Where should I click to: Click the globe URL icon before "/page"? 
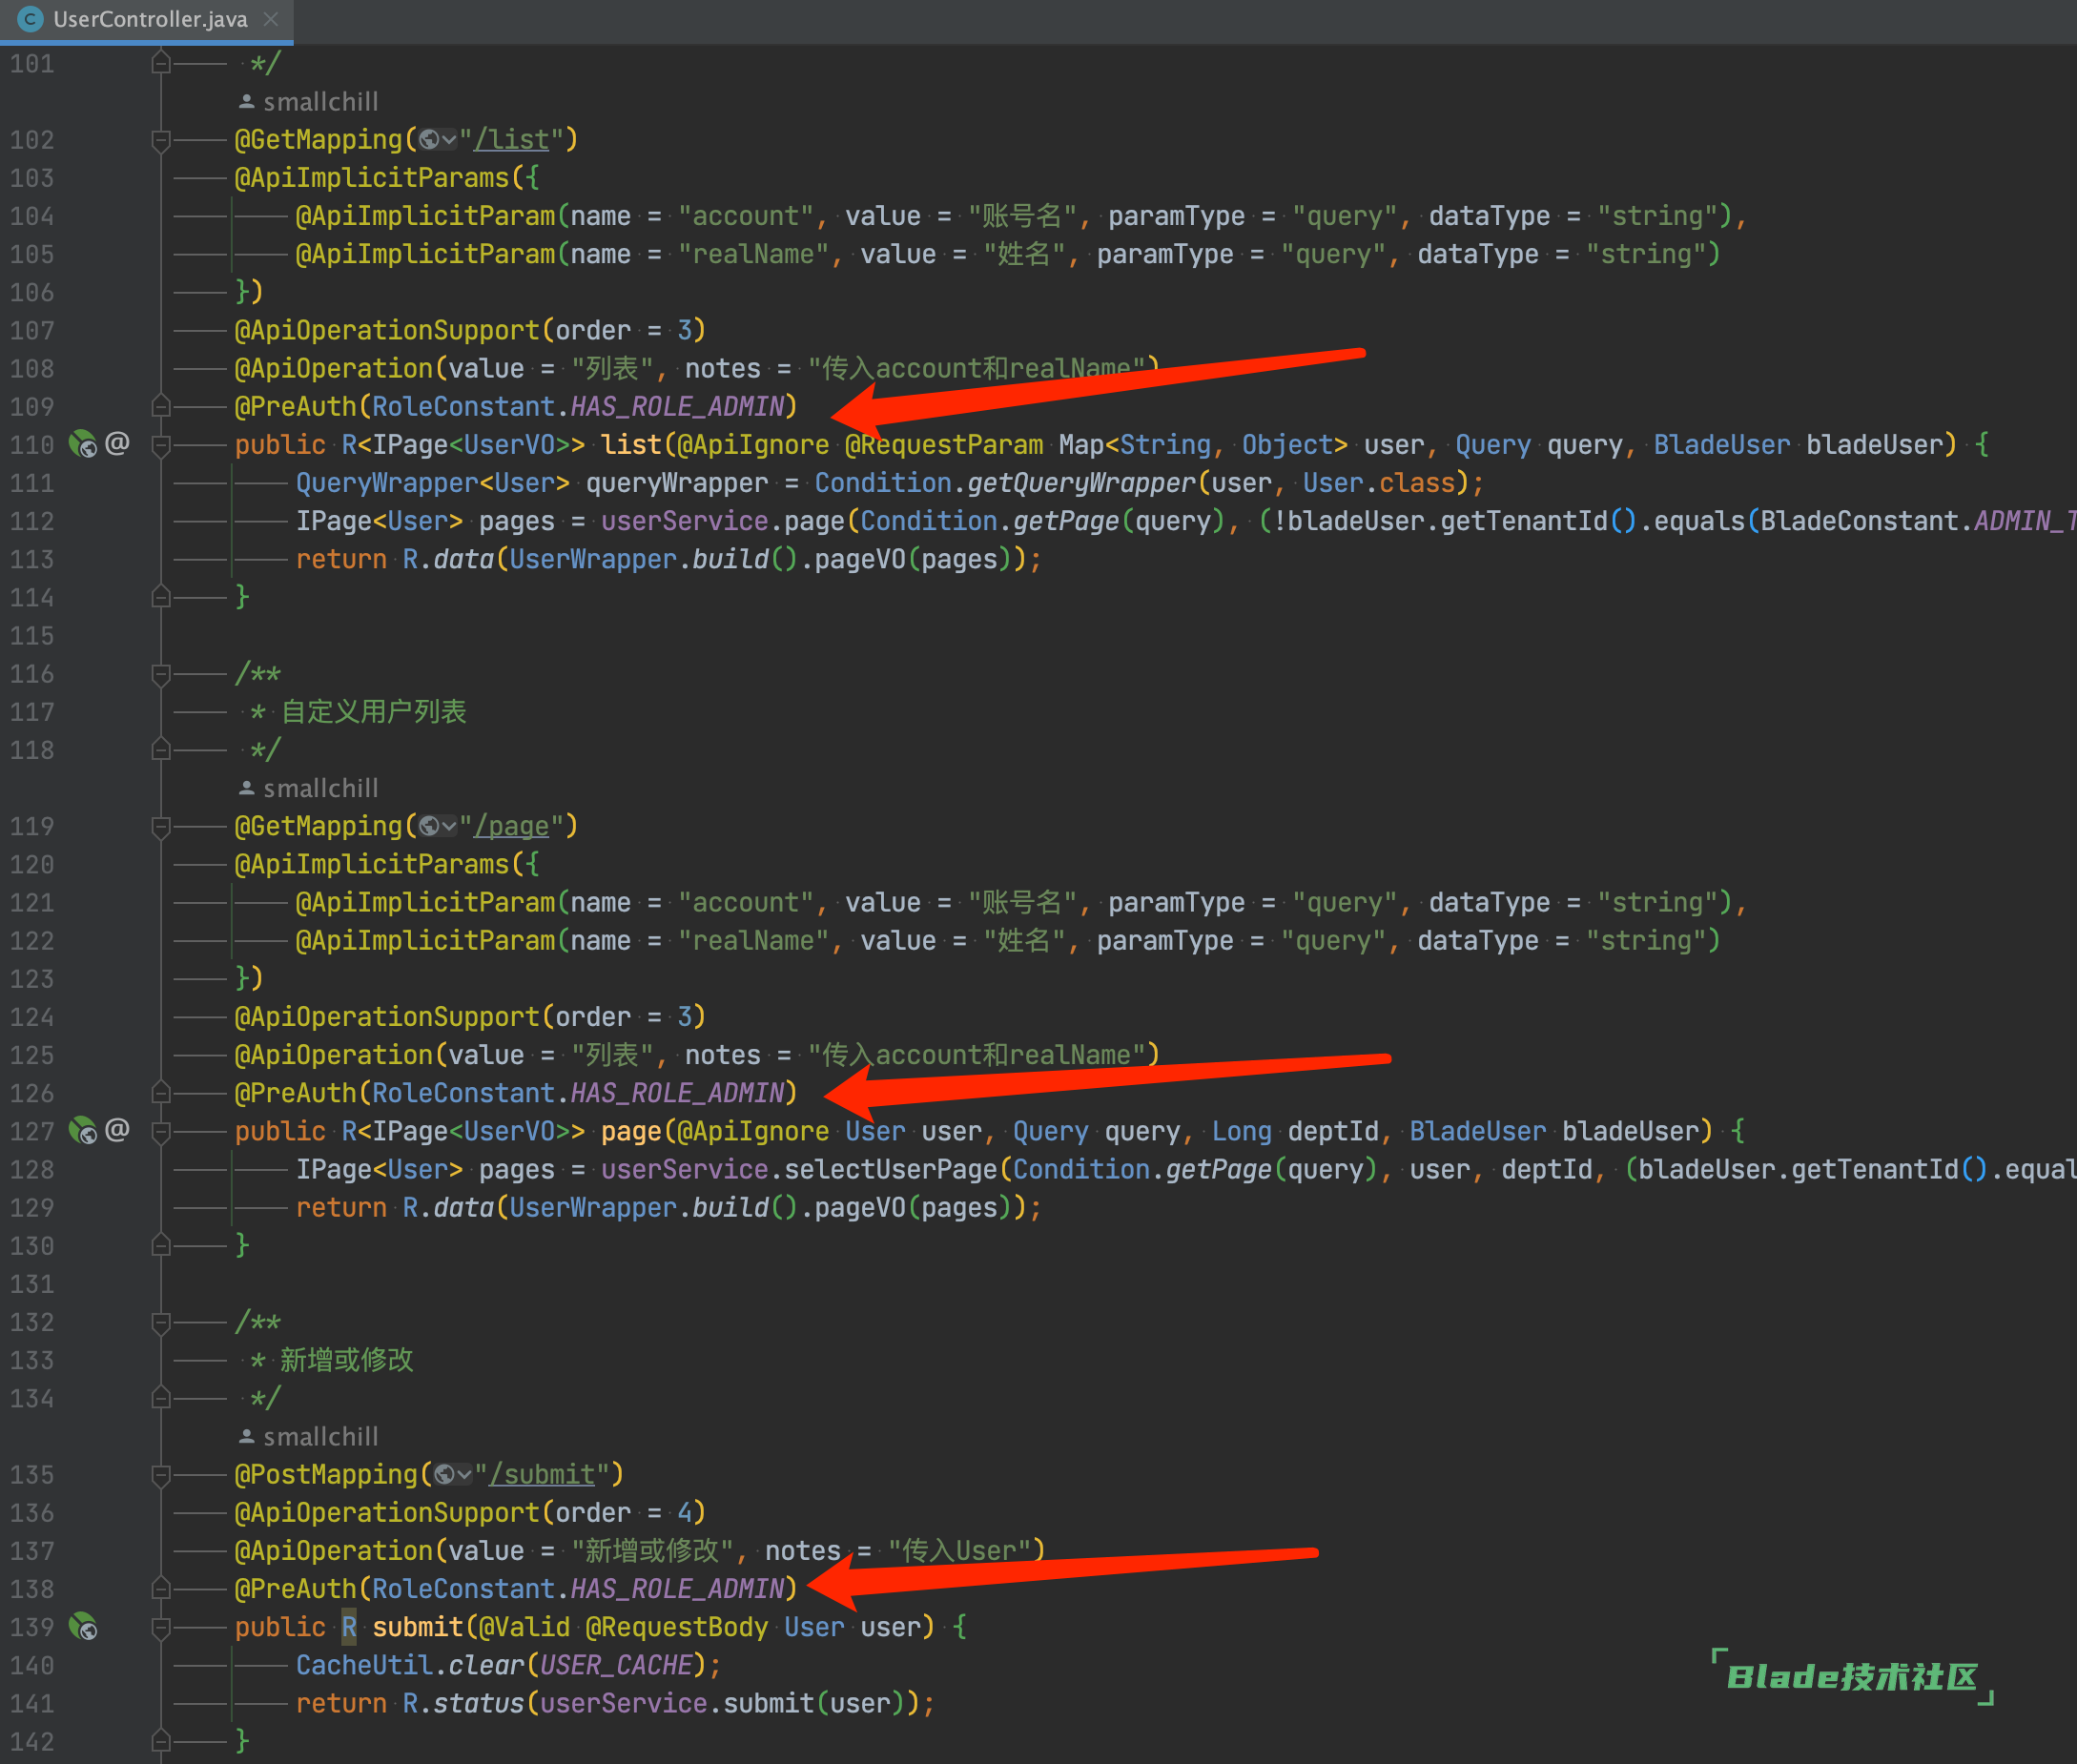coord(429,826)
